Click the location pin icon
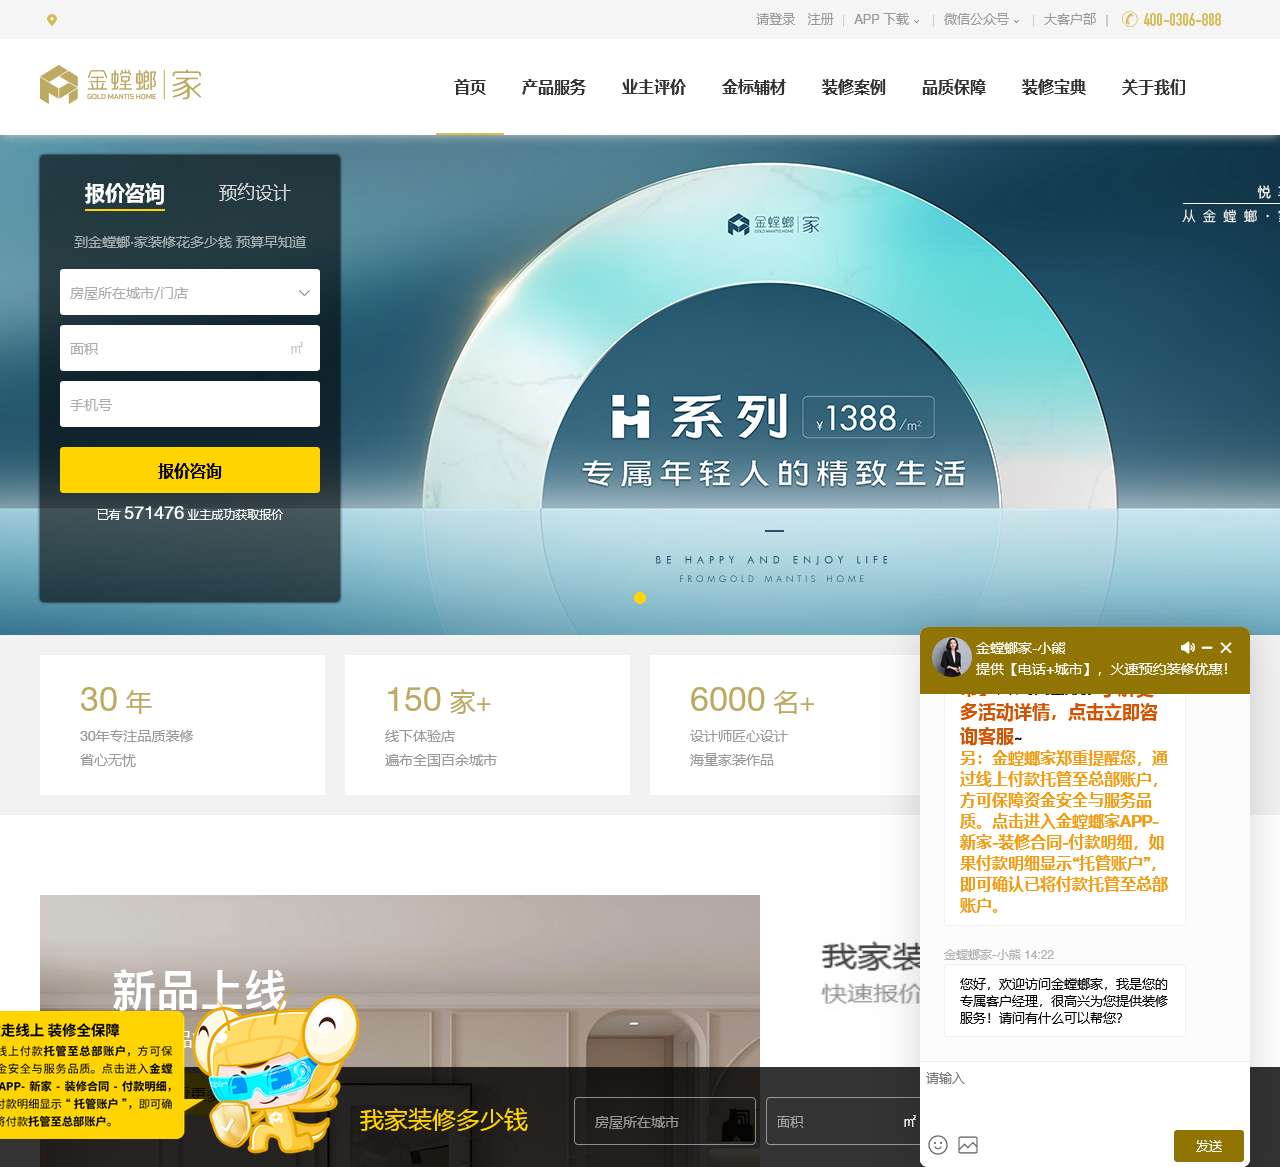 pyautogui.click(x=52, y=20)
